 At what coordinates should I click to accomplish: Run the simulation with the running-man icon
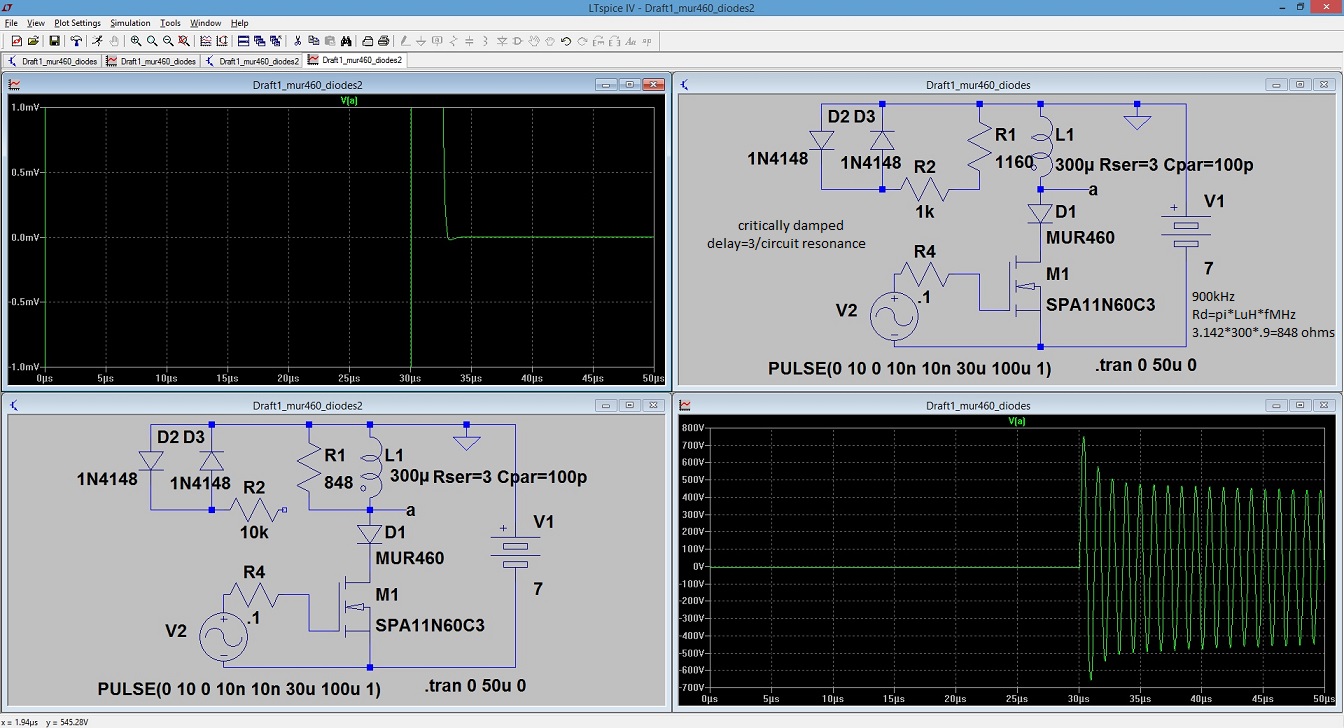coord(97,41)
